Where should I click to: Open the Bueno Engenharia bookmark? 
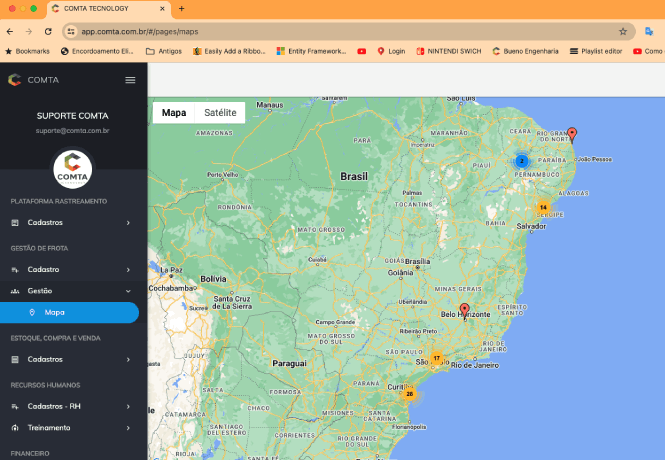click(x=525, y=51)
